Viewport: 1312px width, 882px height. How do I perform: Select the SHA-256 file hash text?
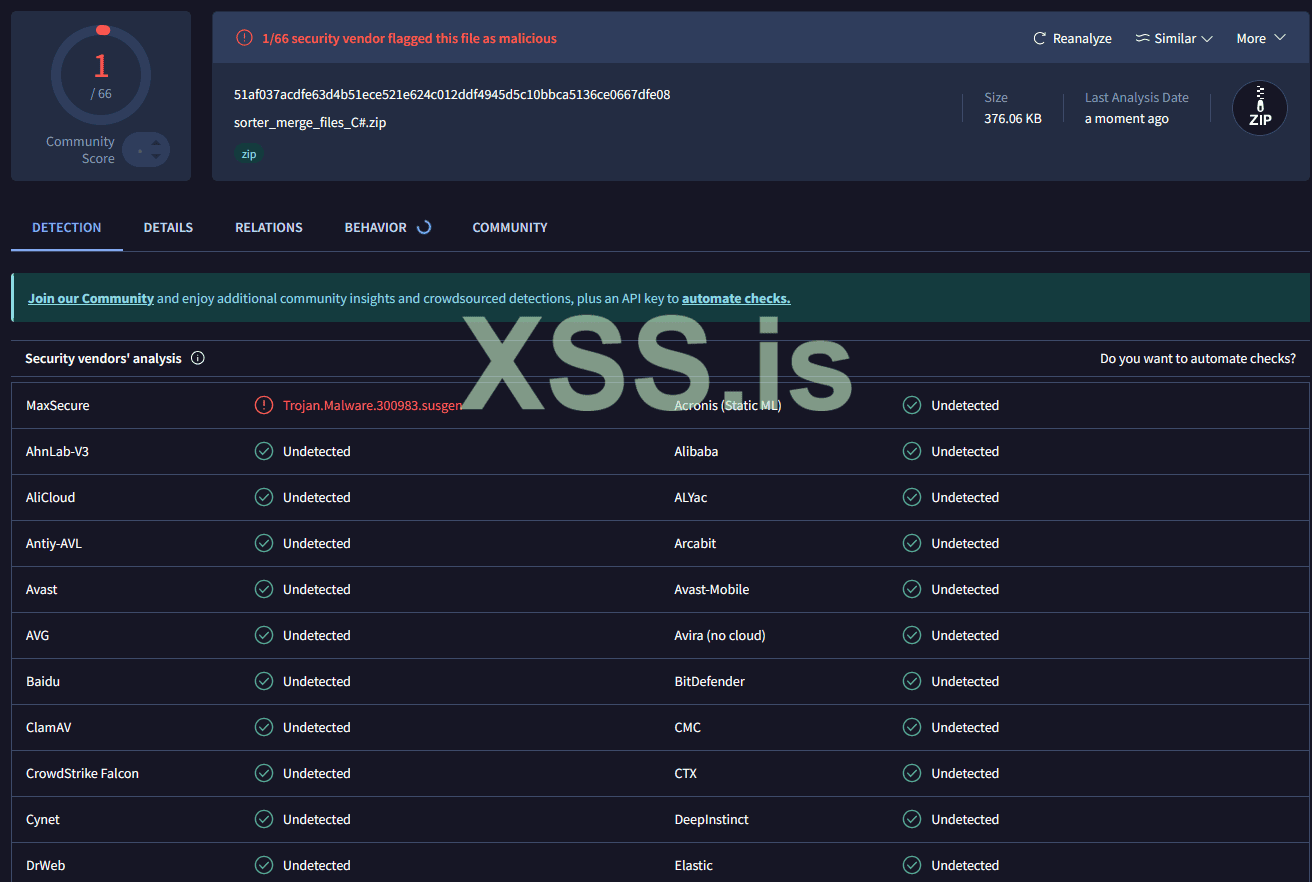pyautogui.click(x=452, y=94)
